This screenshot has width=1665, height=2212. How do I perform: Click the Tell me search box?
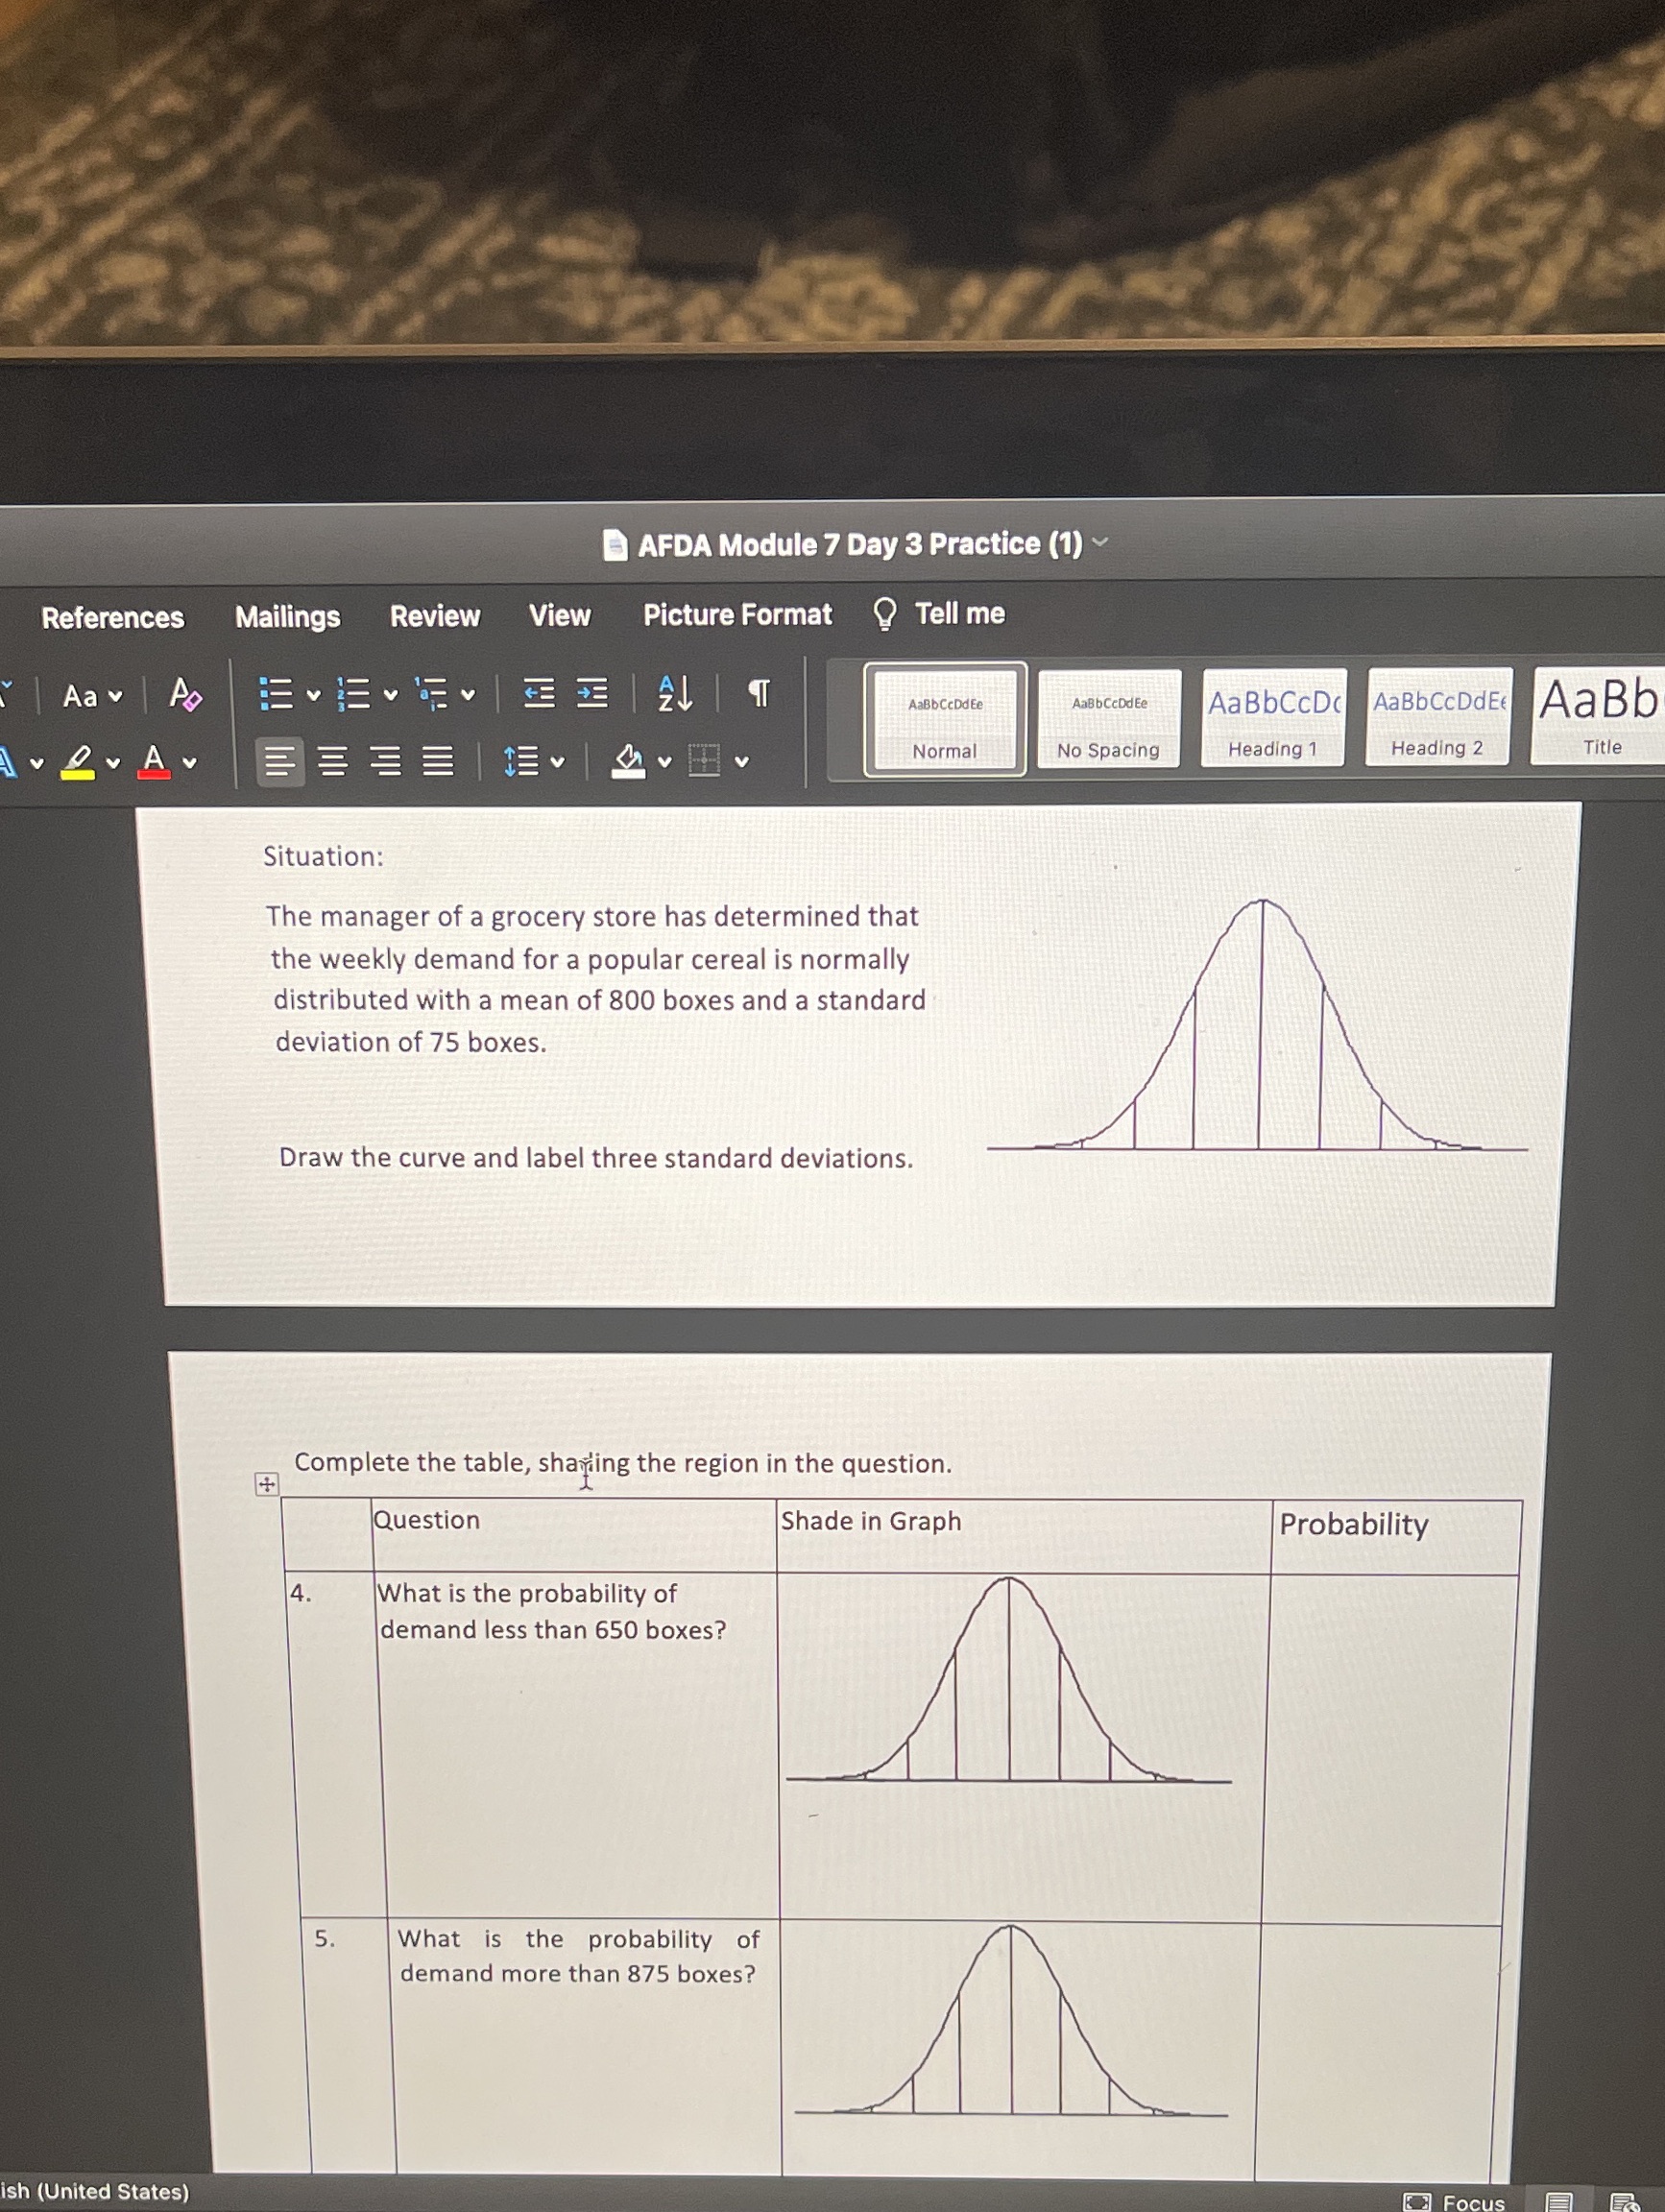[939, 614]
